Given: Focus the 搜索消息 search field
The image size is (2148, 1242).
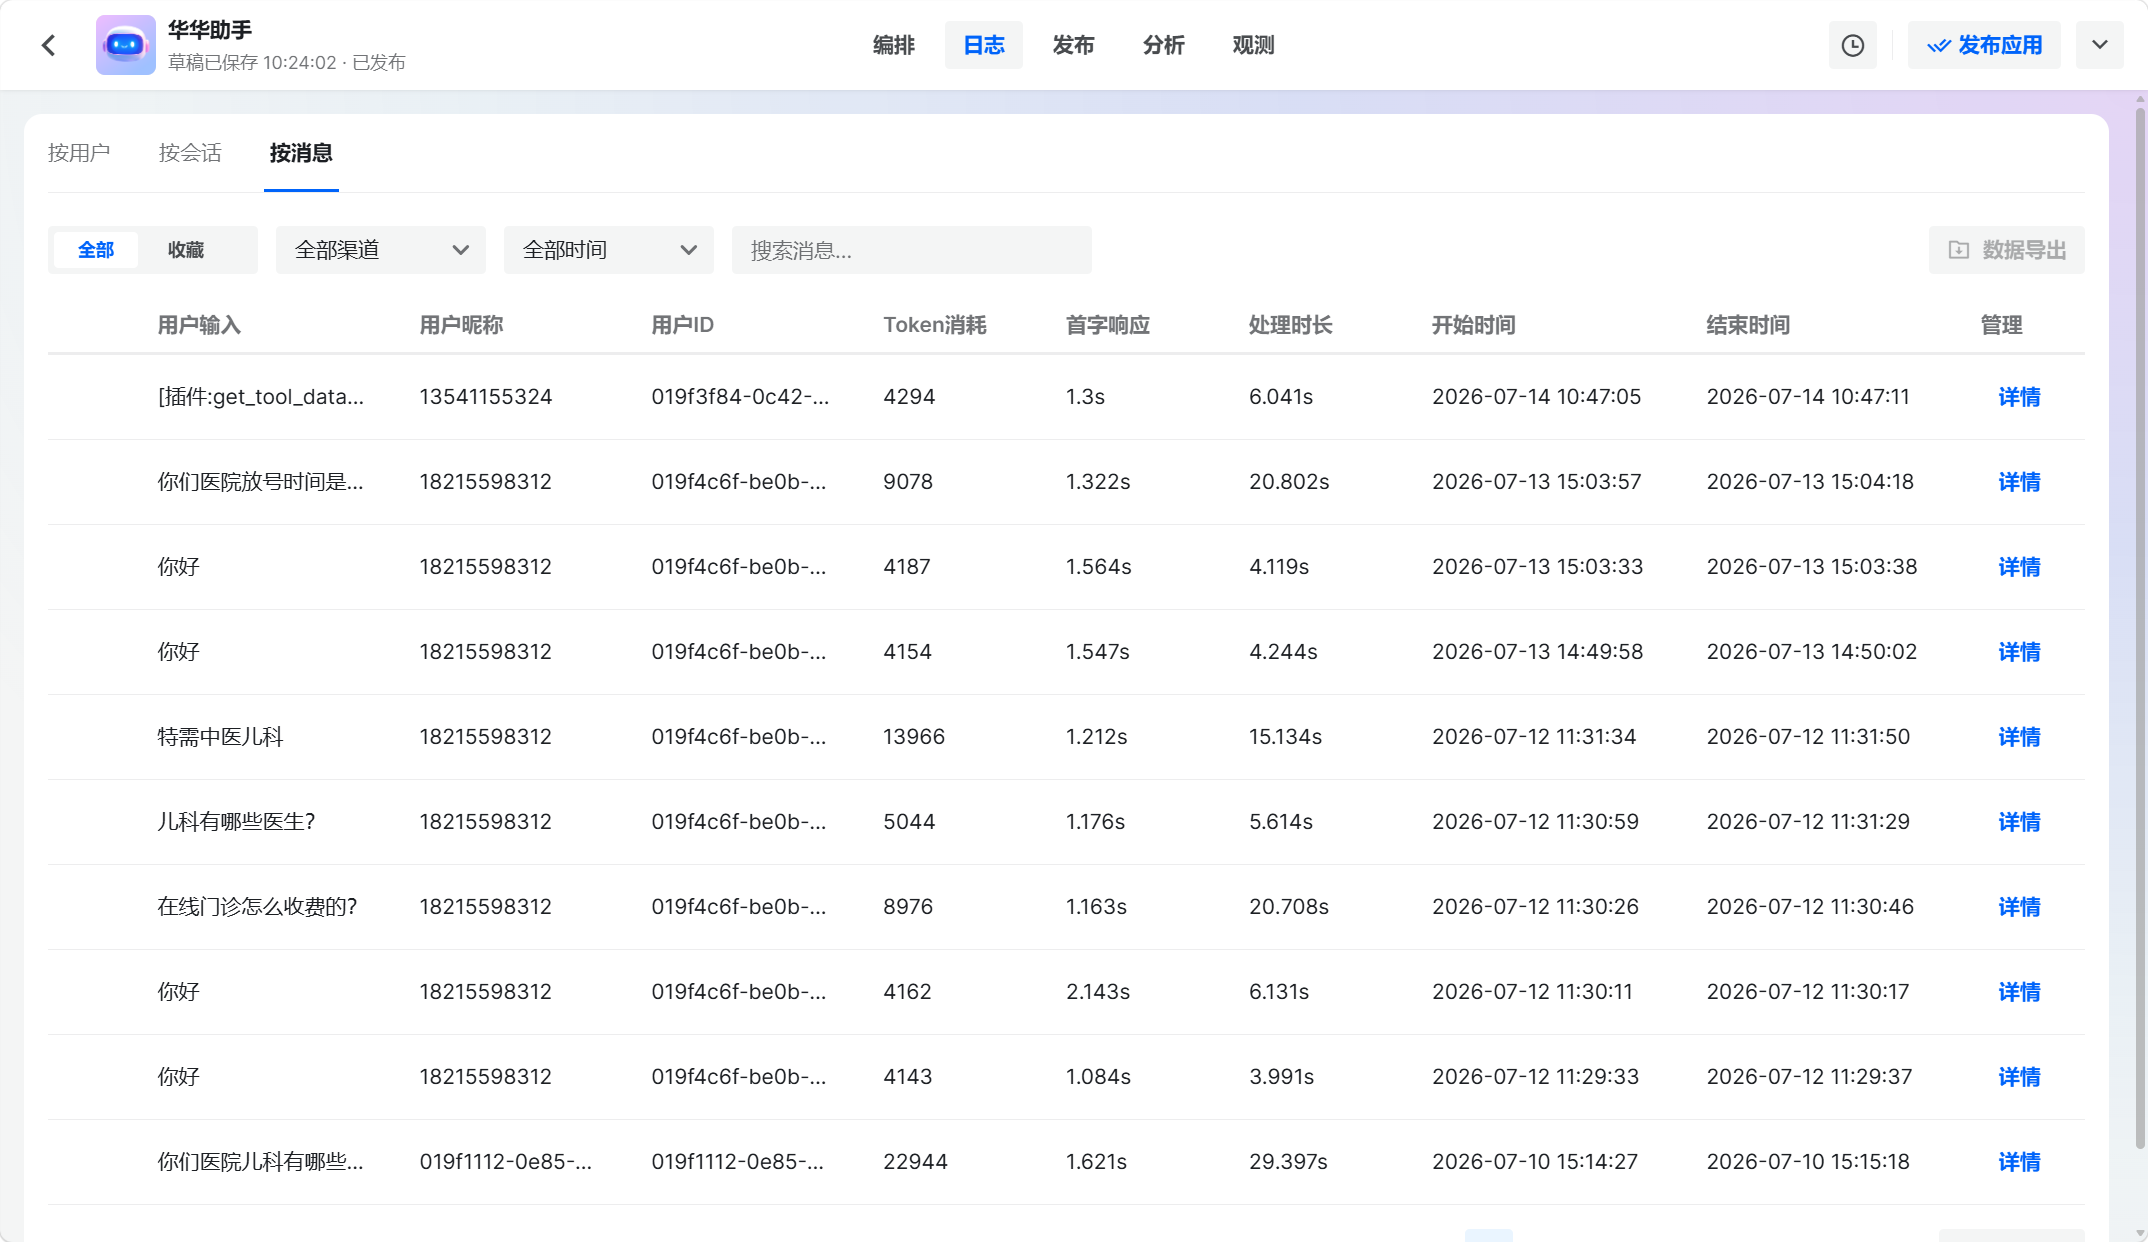Looking at the screenshot, I should click(x=912, y=250).
